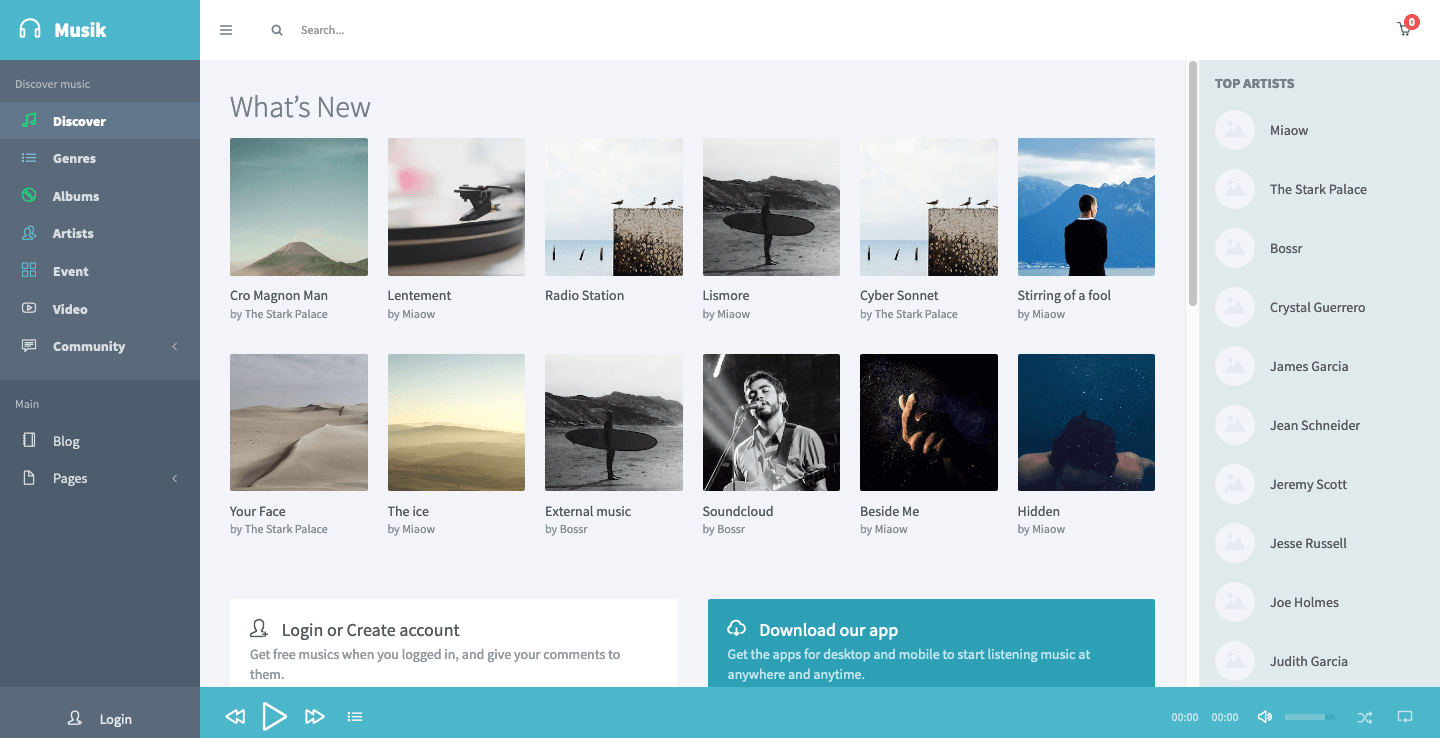Open the shopping cart icon
The height and width of the screenshot is (738, 1440).
tap(1405, 29)
